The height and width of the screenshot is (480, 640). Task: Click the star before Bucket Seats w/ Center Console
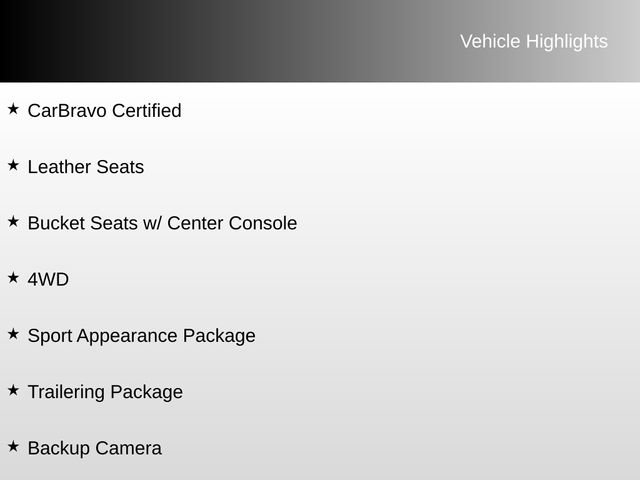[13, 220]
